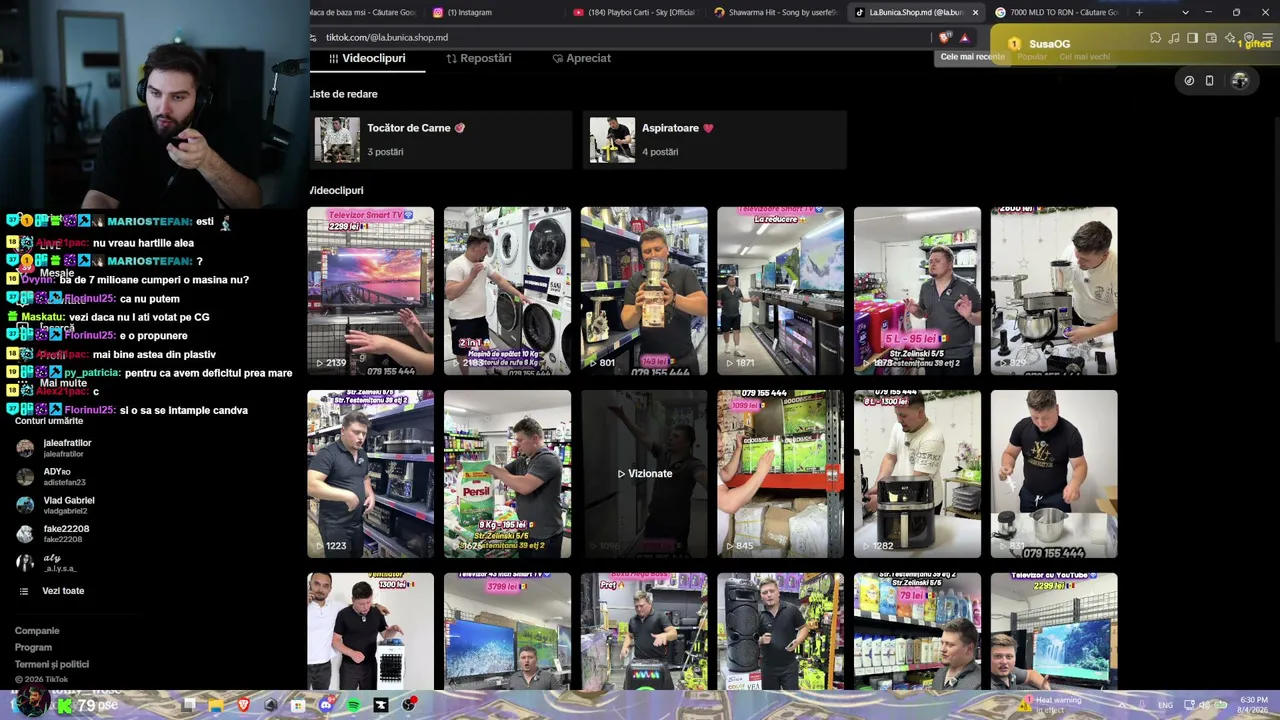Open the TV showroom video with 1871 views
1280x720 pixels.
780,291
